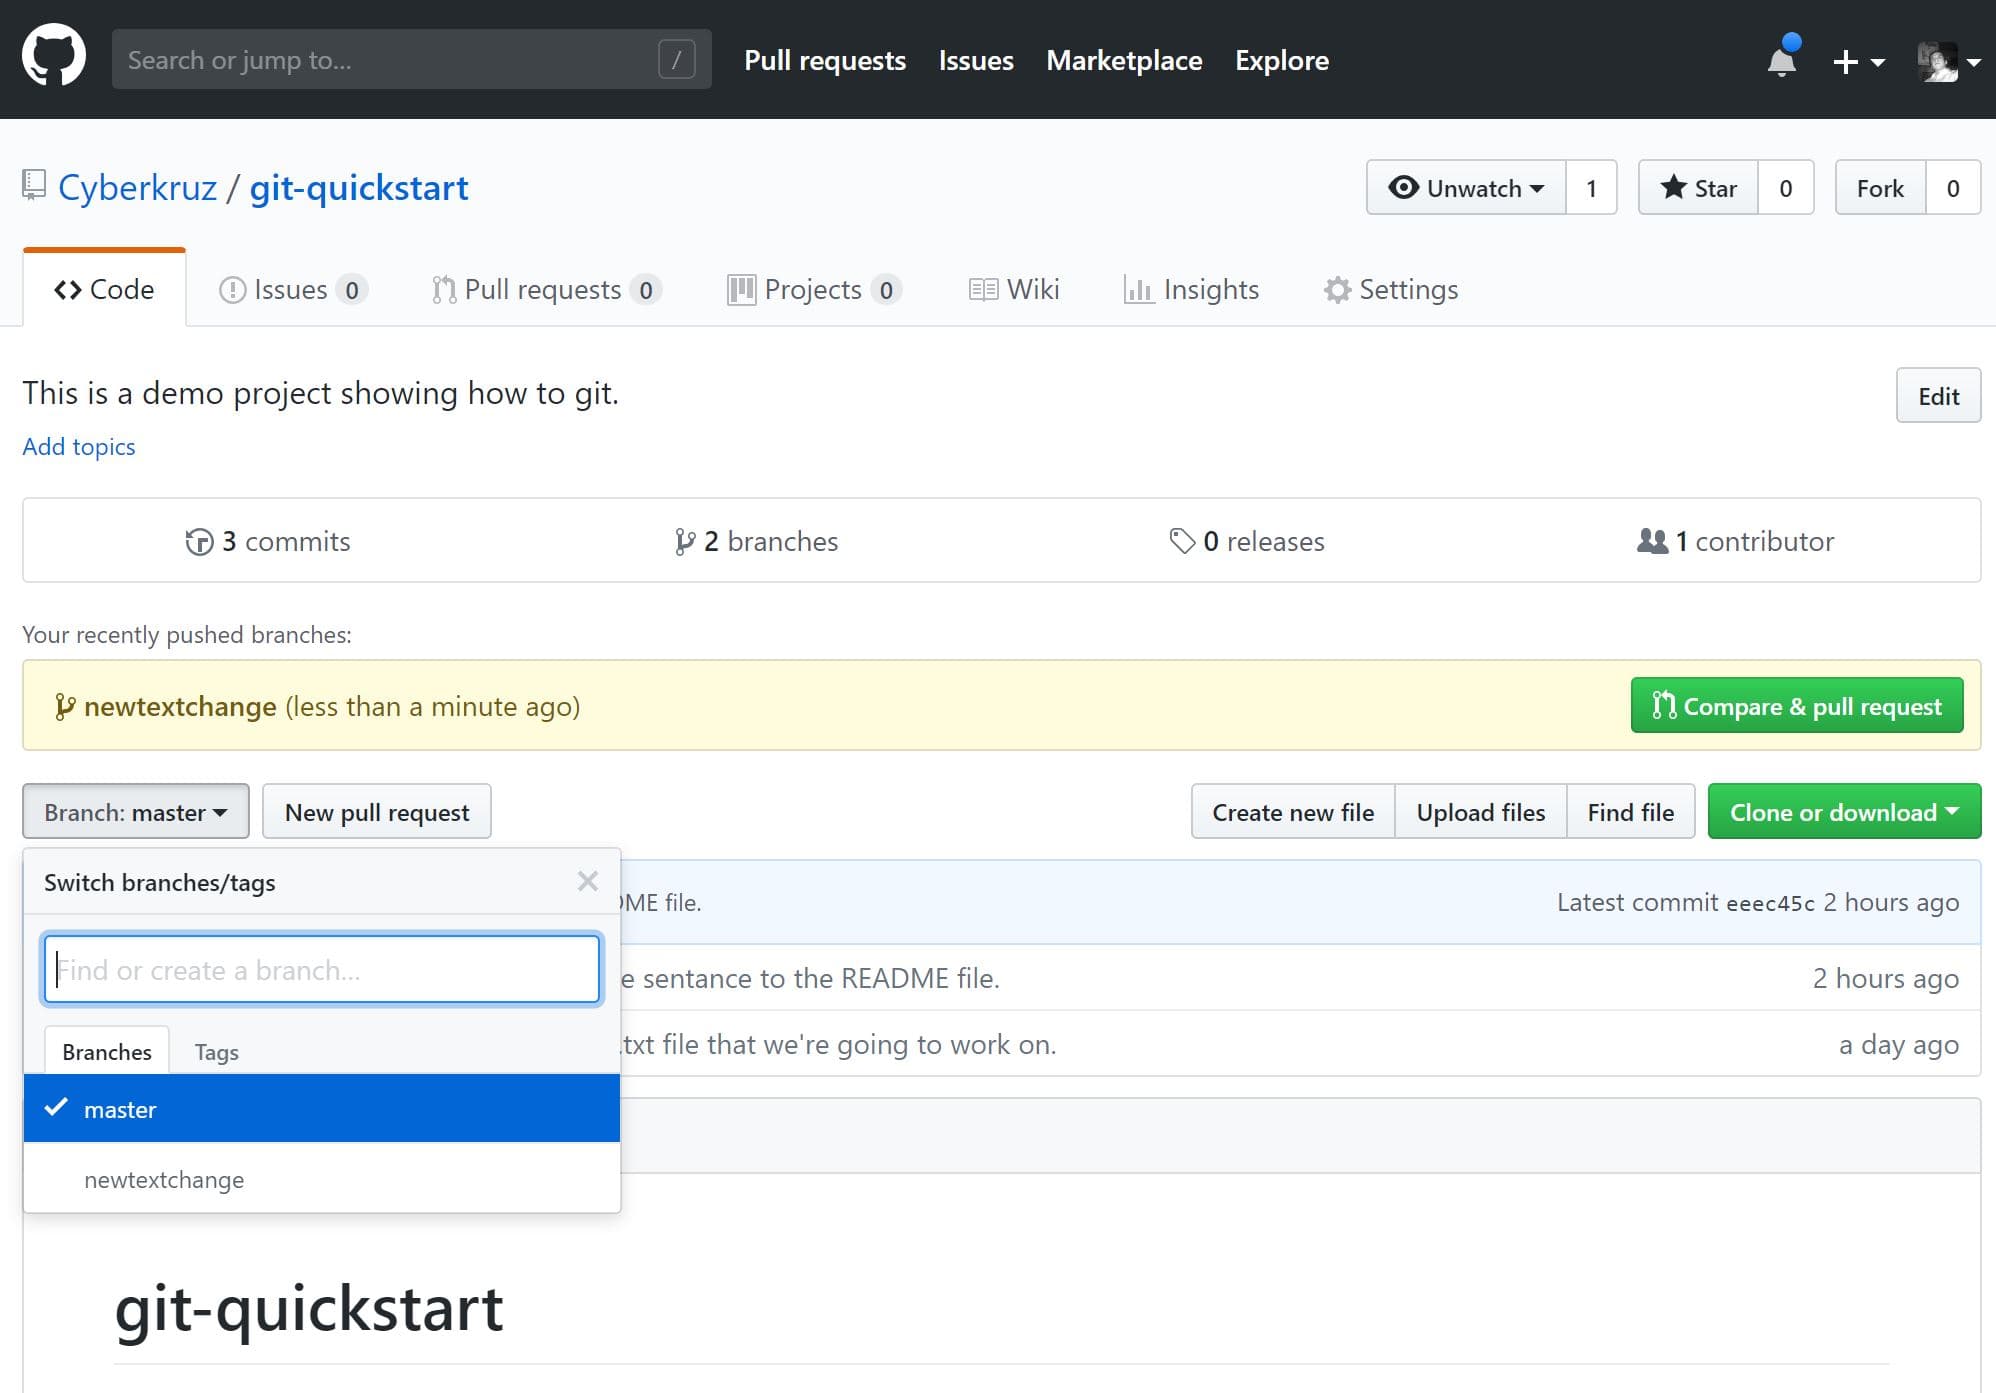Open the Cyberkruz owner profile link
The width and height of the screenshot is (1996, 1393).
(x=138, y=188)
